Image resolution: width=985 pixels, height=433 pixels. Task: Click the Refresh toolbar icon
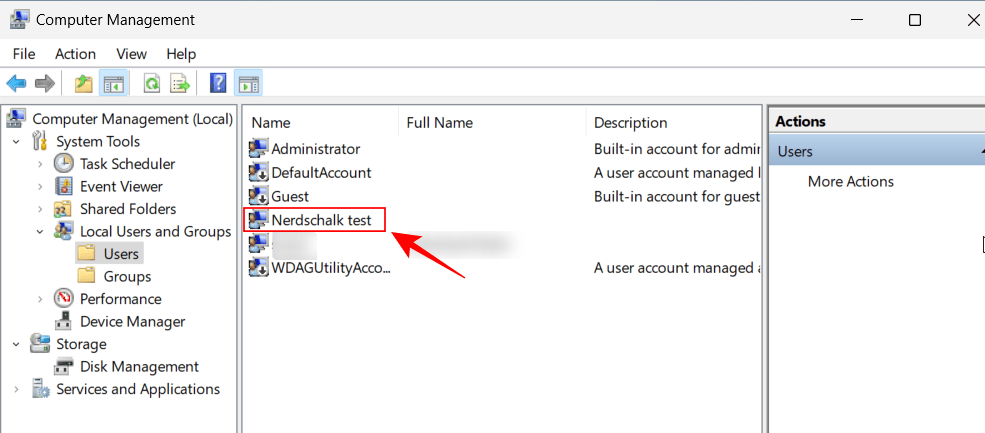coord(152,84)
